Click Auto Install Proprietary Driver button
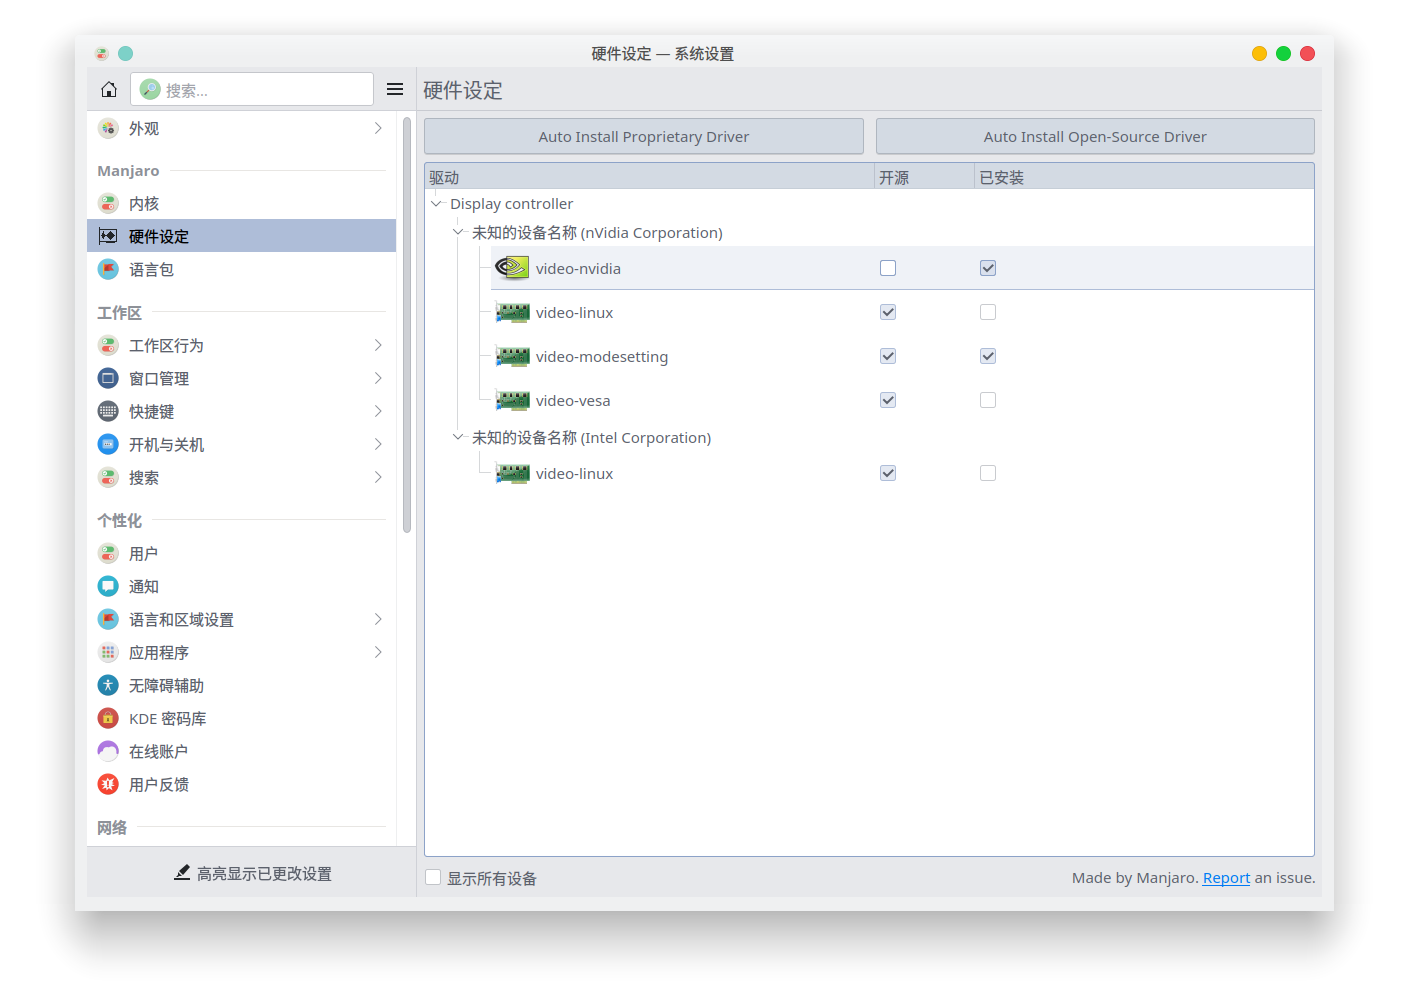The height and width of the screenshot is (996, 1409). 643,137
